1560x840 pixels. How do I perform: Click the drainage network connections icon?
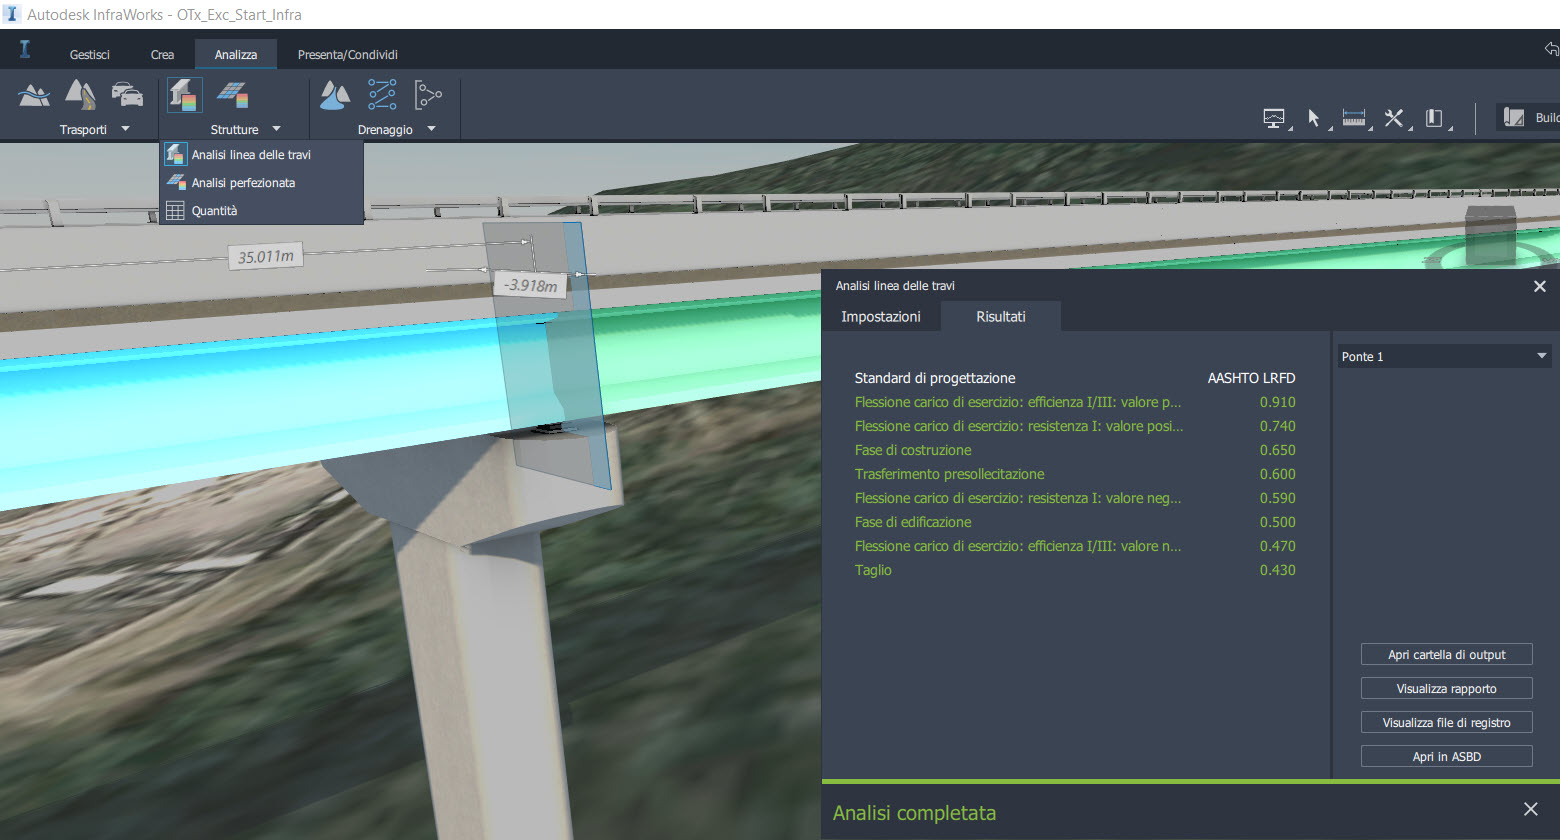coord(380,93)
